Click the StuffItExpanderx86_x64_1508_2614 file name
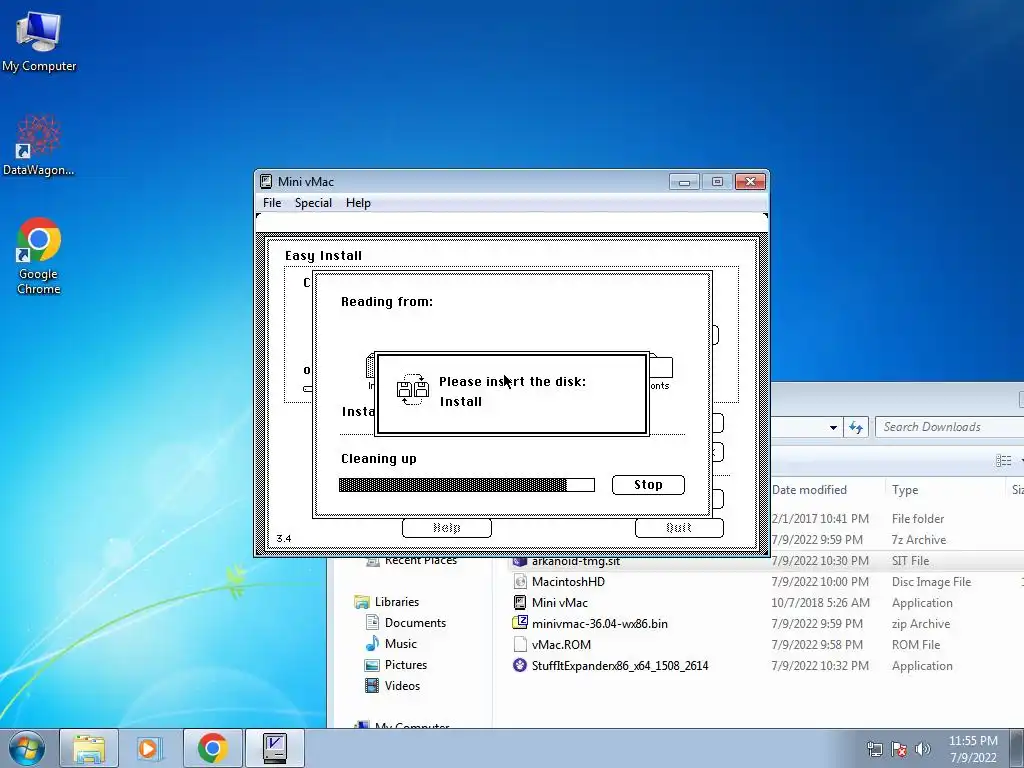Image resolution: width=1024 pixels, height=768 pixels. [620, 665]
